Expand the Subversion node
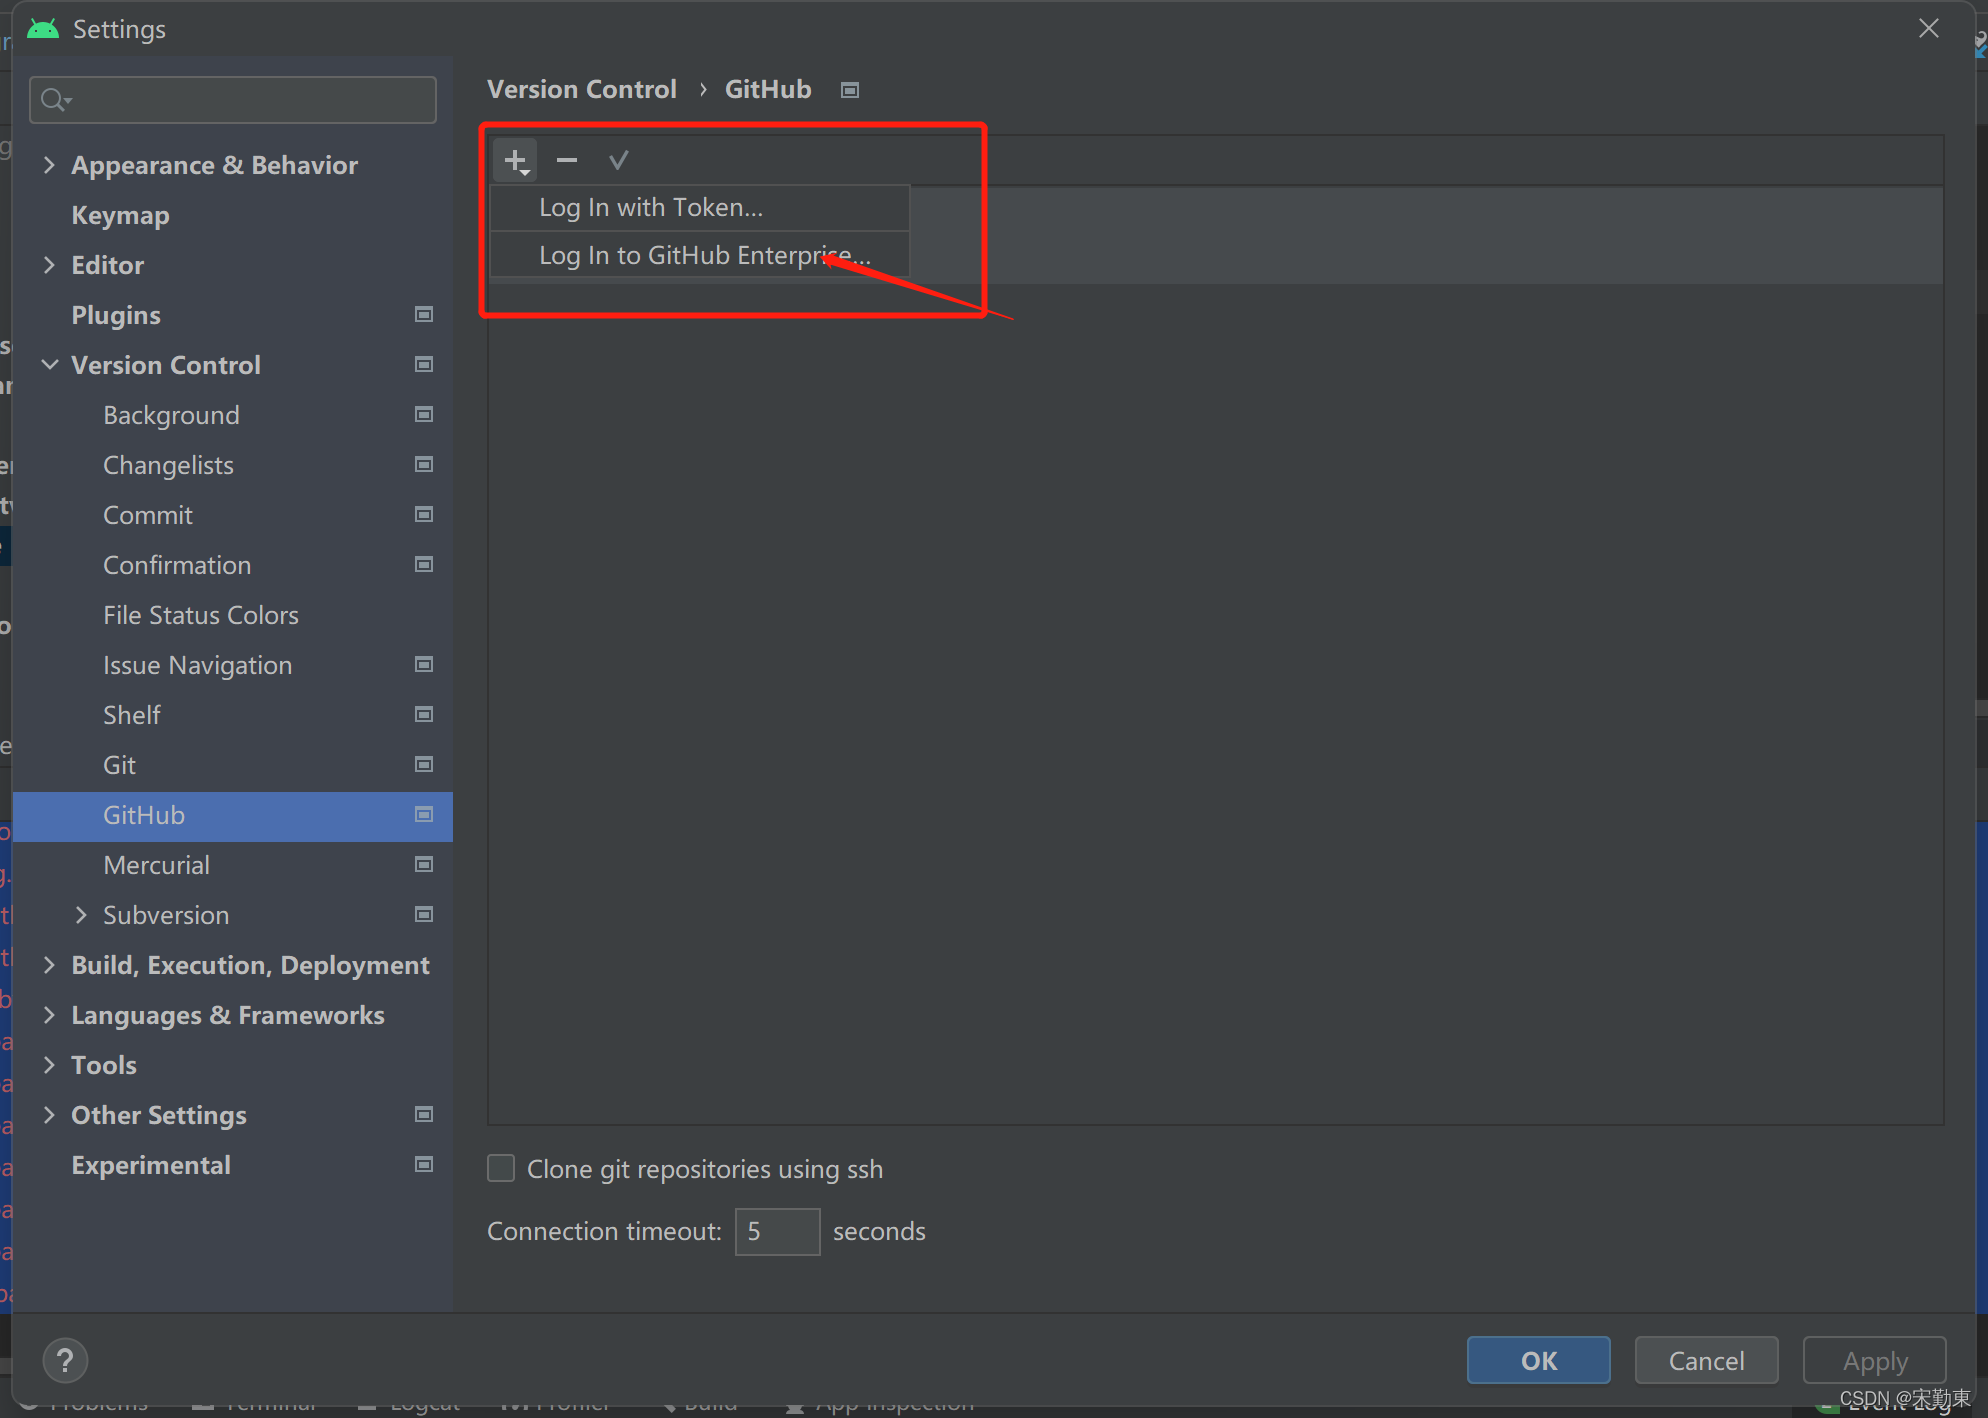 (81, 915)
